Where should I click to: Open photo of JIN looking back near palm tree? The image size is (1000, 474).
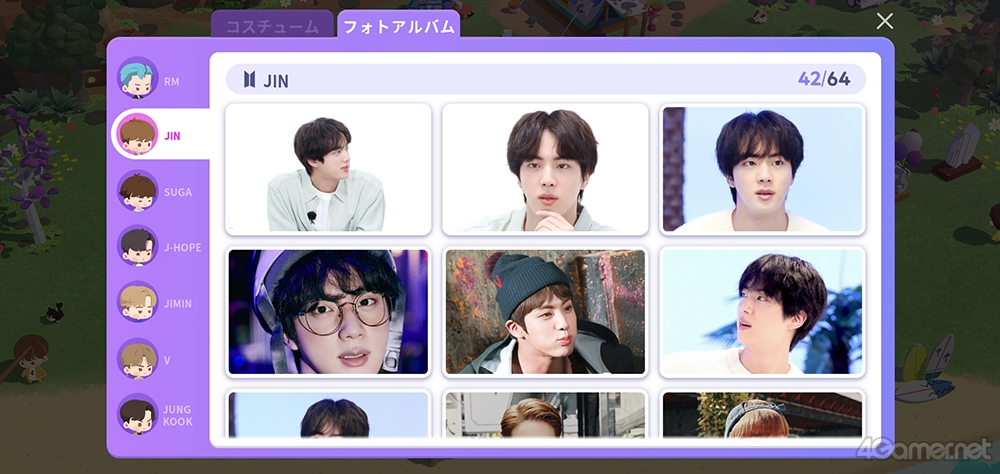tap(762, 312)
